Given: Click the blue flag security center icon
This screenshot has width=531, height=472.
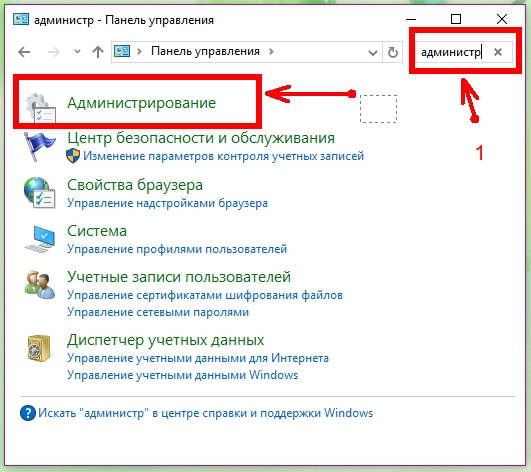Looking at the screenshot, I should pyautogui.click(x=40, y=146).
